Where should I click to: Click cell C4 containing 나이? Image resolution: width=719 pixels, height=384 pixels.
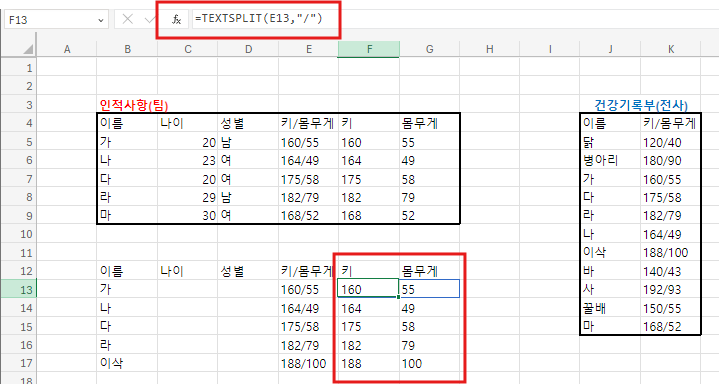pos(188,123)
